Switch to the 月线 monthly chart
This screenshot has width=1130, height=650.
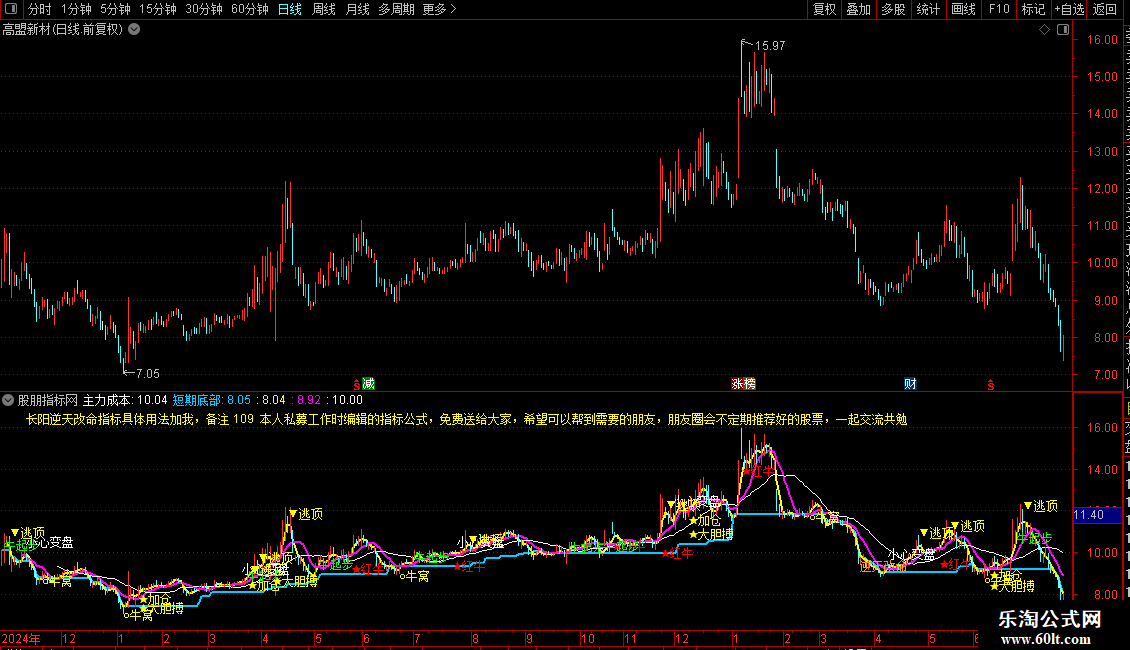tap(357, 9)
